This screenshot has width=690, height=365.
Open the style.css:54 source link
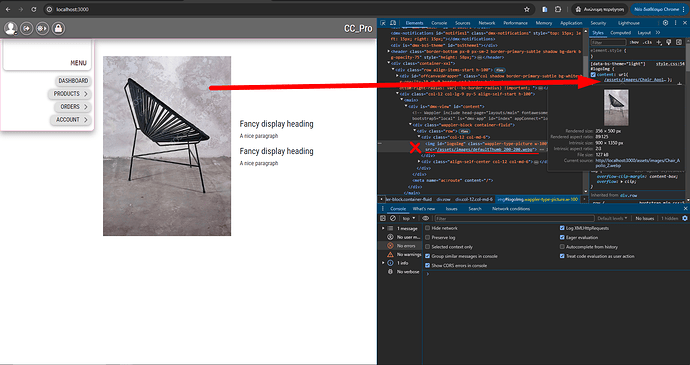coord(670,64)
